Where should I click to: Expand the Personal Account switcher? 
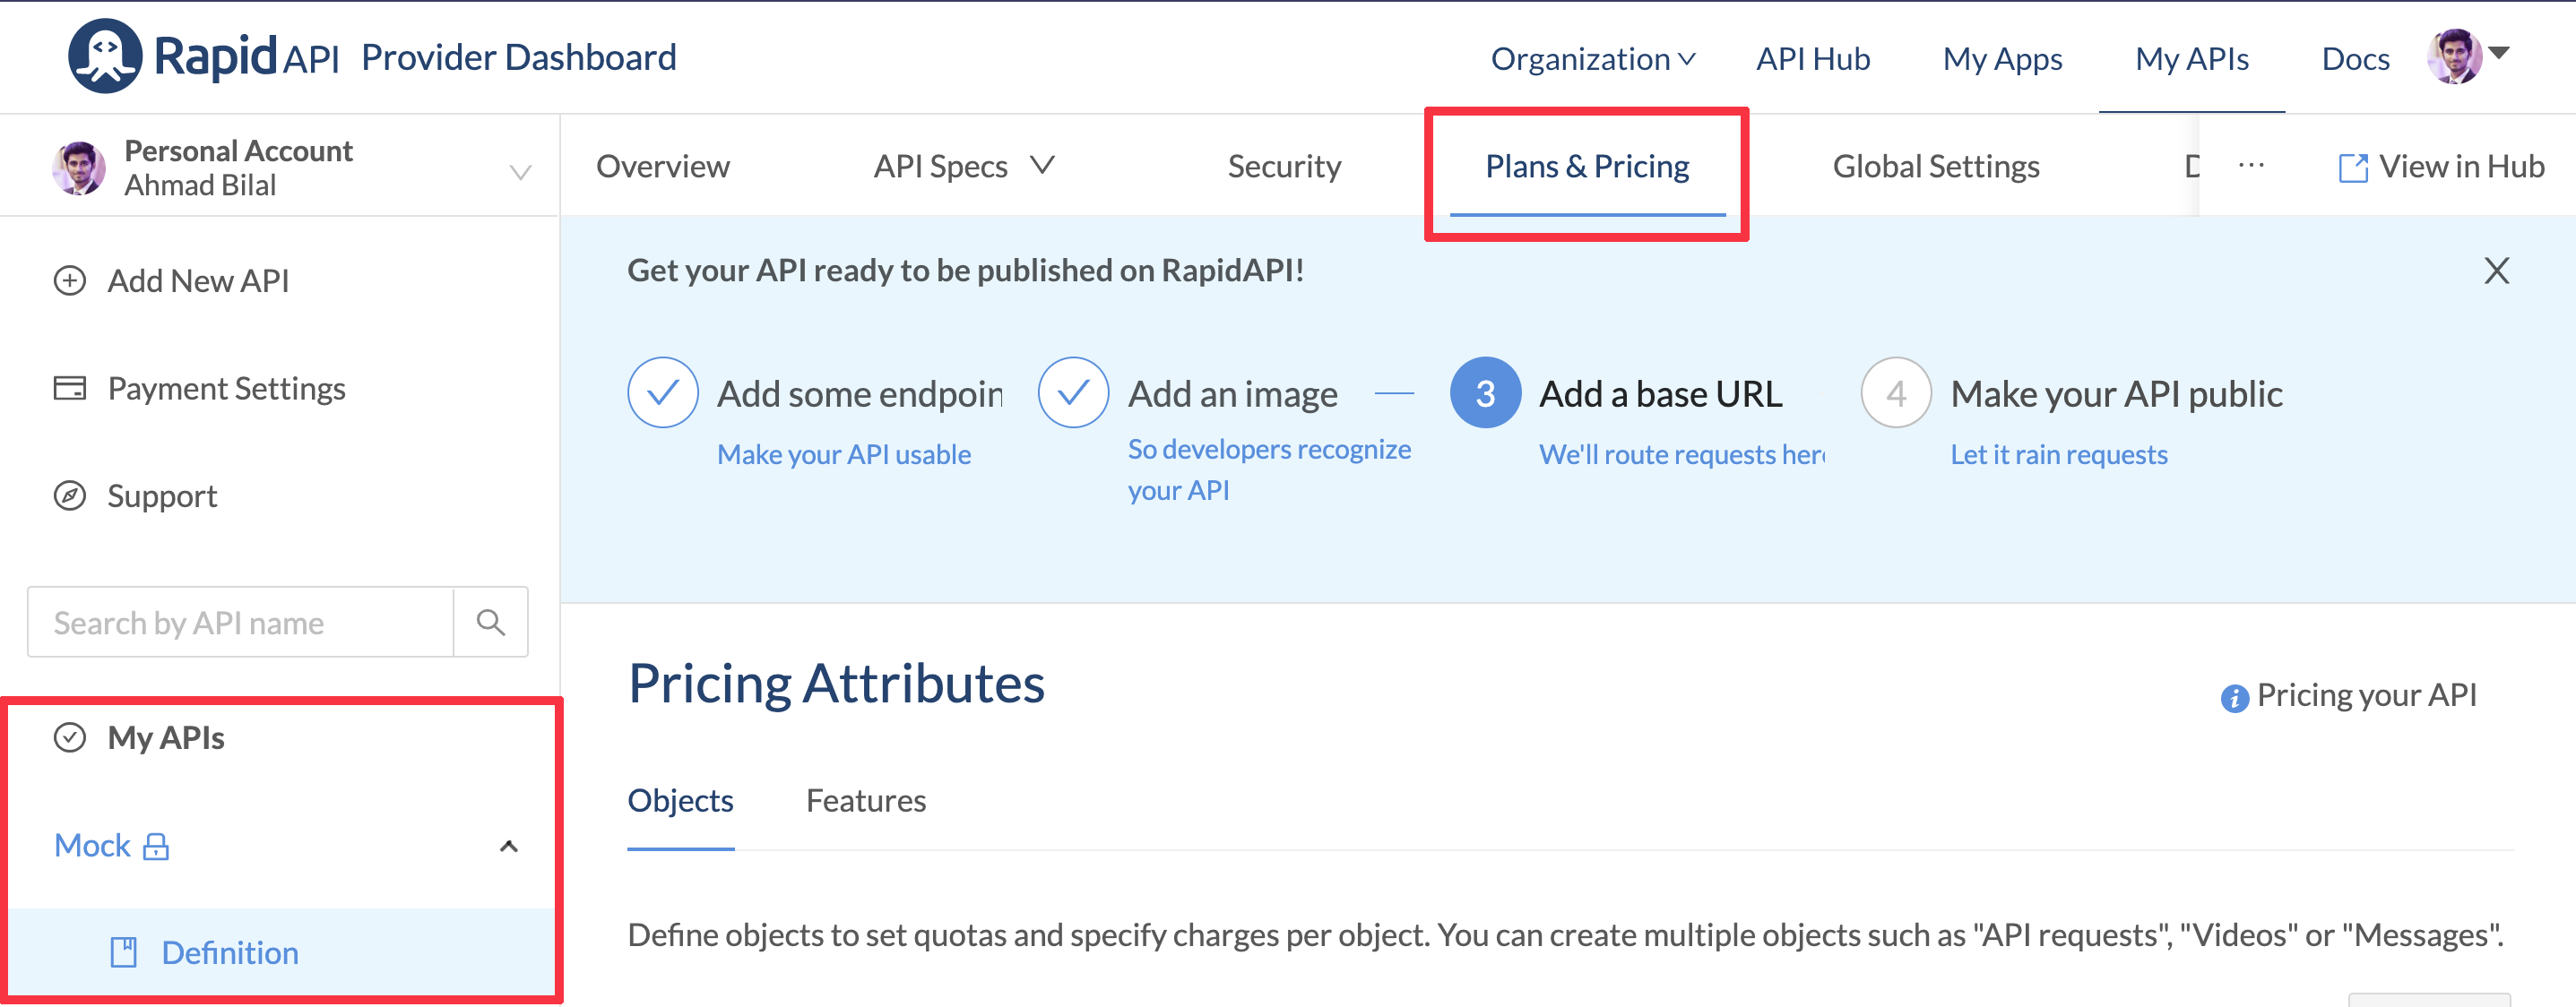pos(519,172)
